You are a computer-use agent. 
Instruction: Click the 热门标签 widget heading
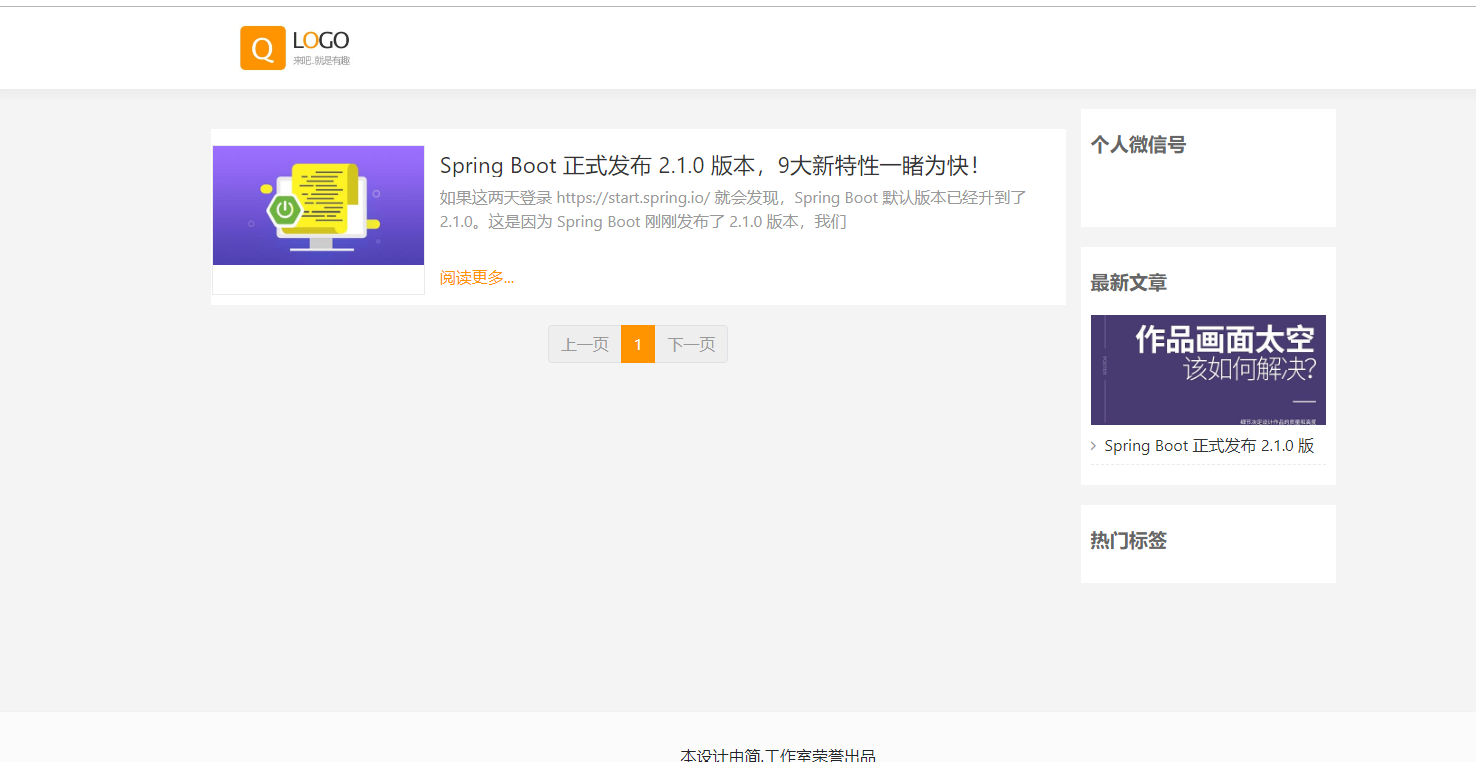(1128, 541)
